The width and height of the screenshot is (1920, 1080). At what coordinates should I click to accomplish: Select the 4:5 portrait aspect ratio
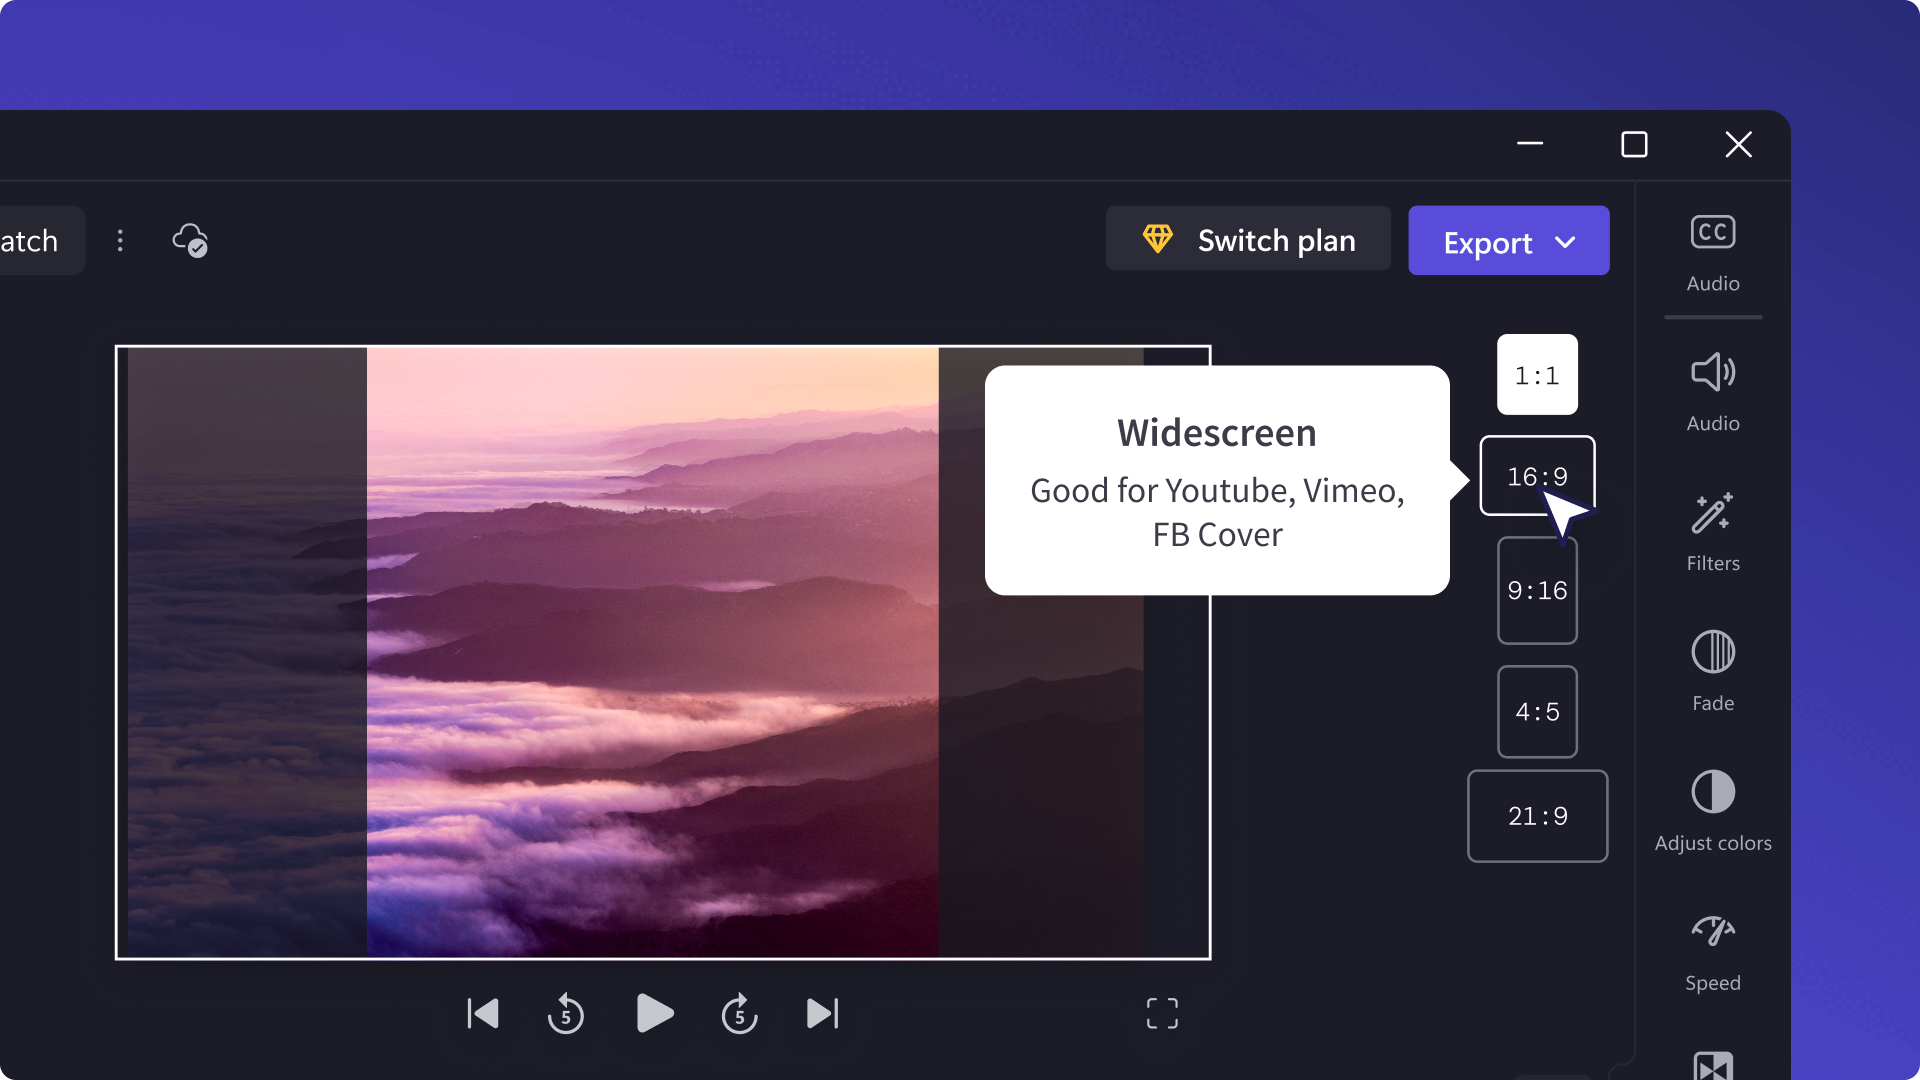[1538, 711]
